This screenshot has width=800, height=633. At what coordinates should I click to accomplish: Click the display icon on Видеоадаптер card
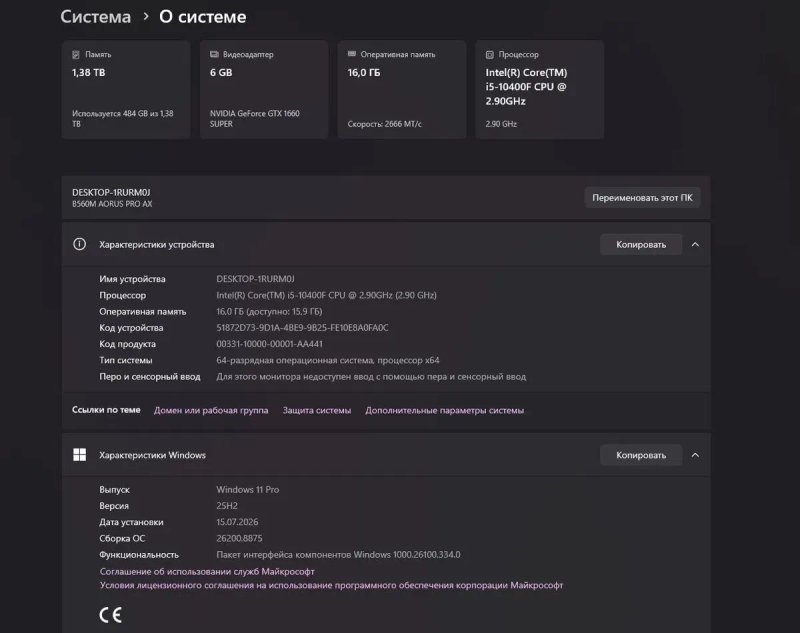[214, 54]
